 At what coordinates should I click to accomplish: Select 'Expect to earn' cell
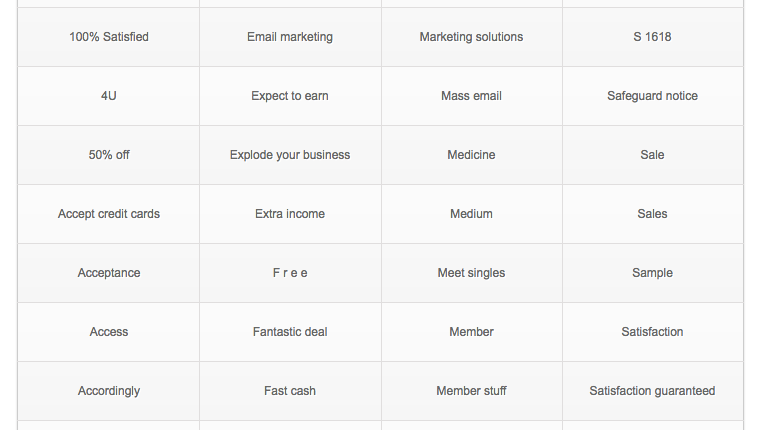290,96
